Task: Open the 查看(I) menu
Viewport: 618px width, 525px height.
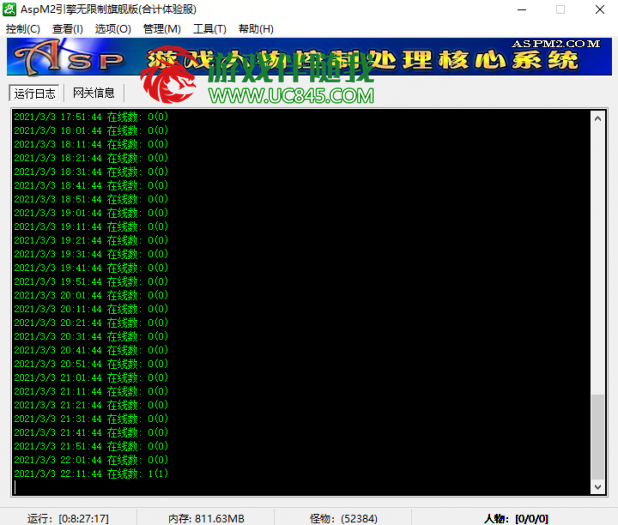Action: [67, 29]
